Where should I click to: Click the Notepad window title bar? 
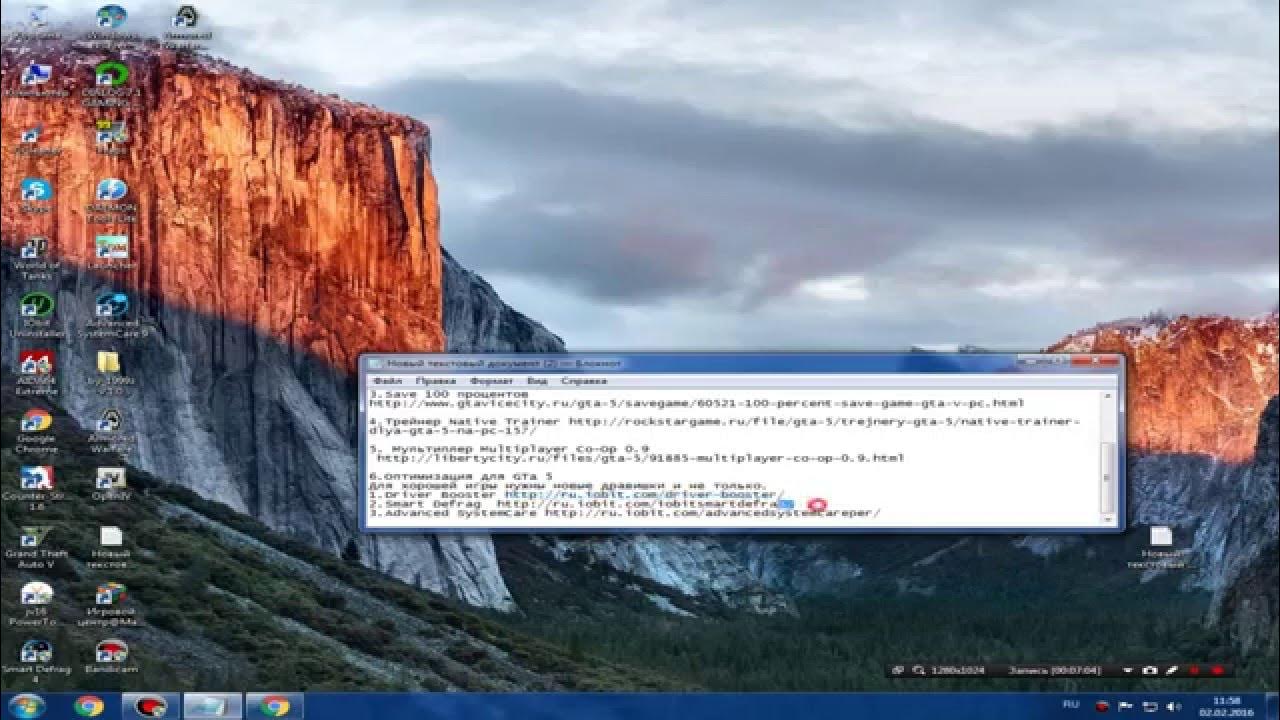[740, 363]
